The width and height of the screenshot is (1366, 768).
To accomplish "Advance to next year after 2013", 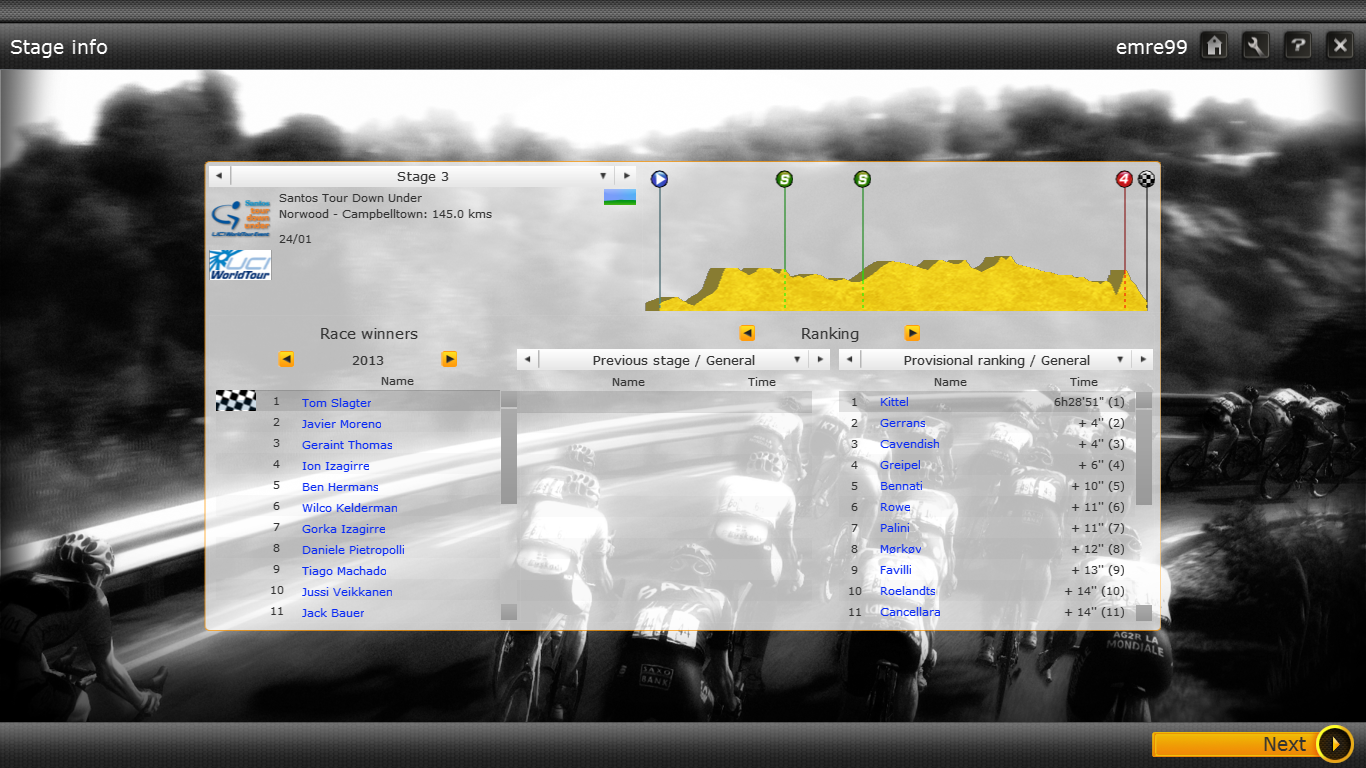I will 449,360.
